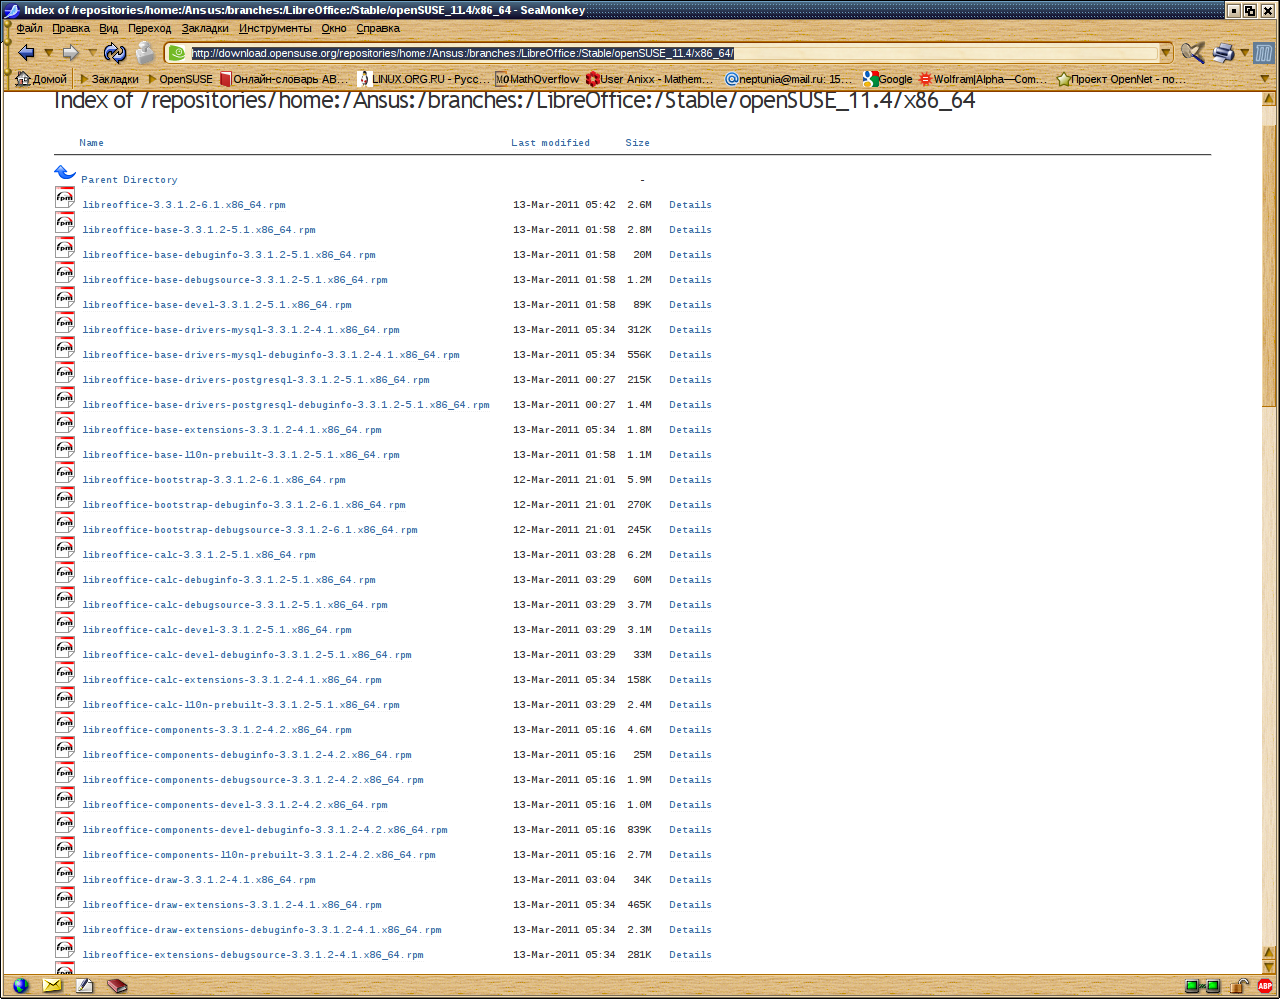Viewport: 1280px width, 999px height.
Task: Open the Print button dropdown arrow
Action: [x=1244, y=53]
